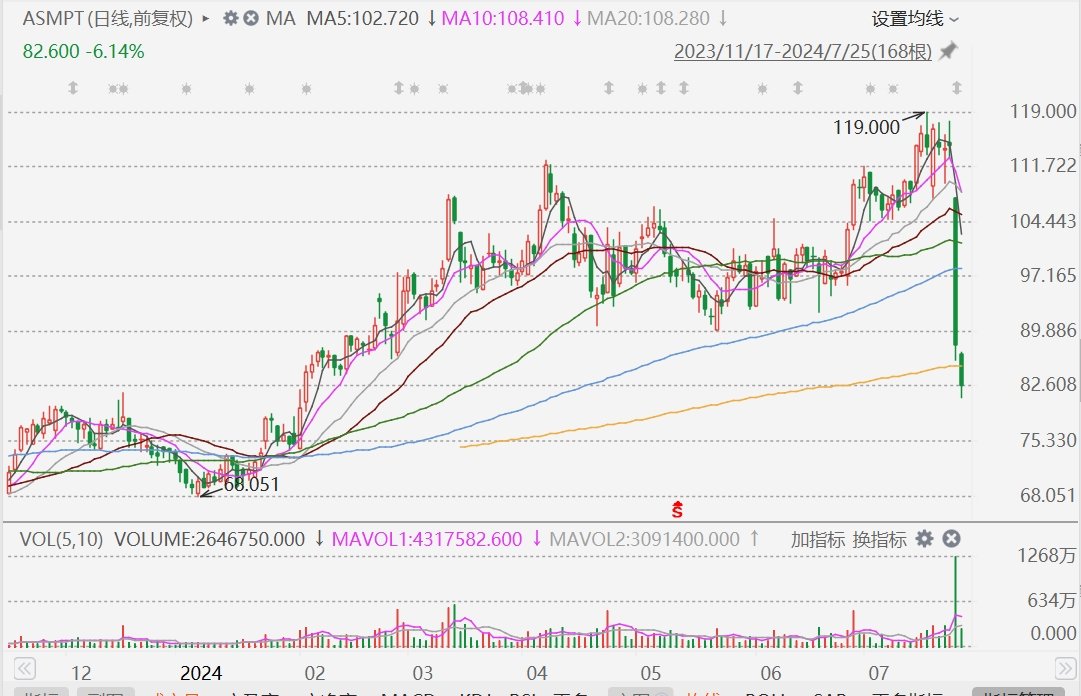The width and height of the screenshot is (1081, 696).
Task: Click 加指标 to add an indicator
Action: [x=817, y=539]
